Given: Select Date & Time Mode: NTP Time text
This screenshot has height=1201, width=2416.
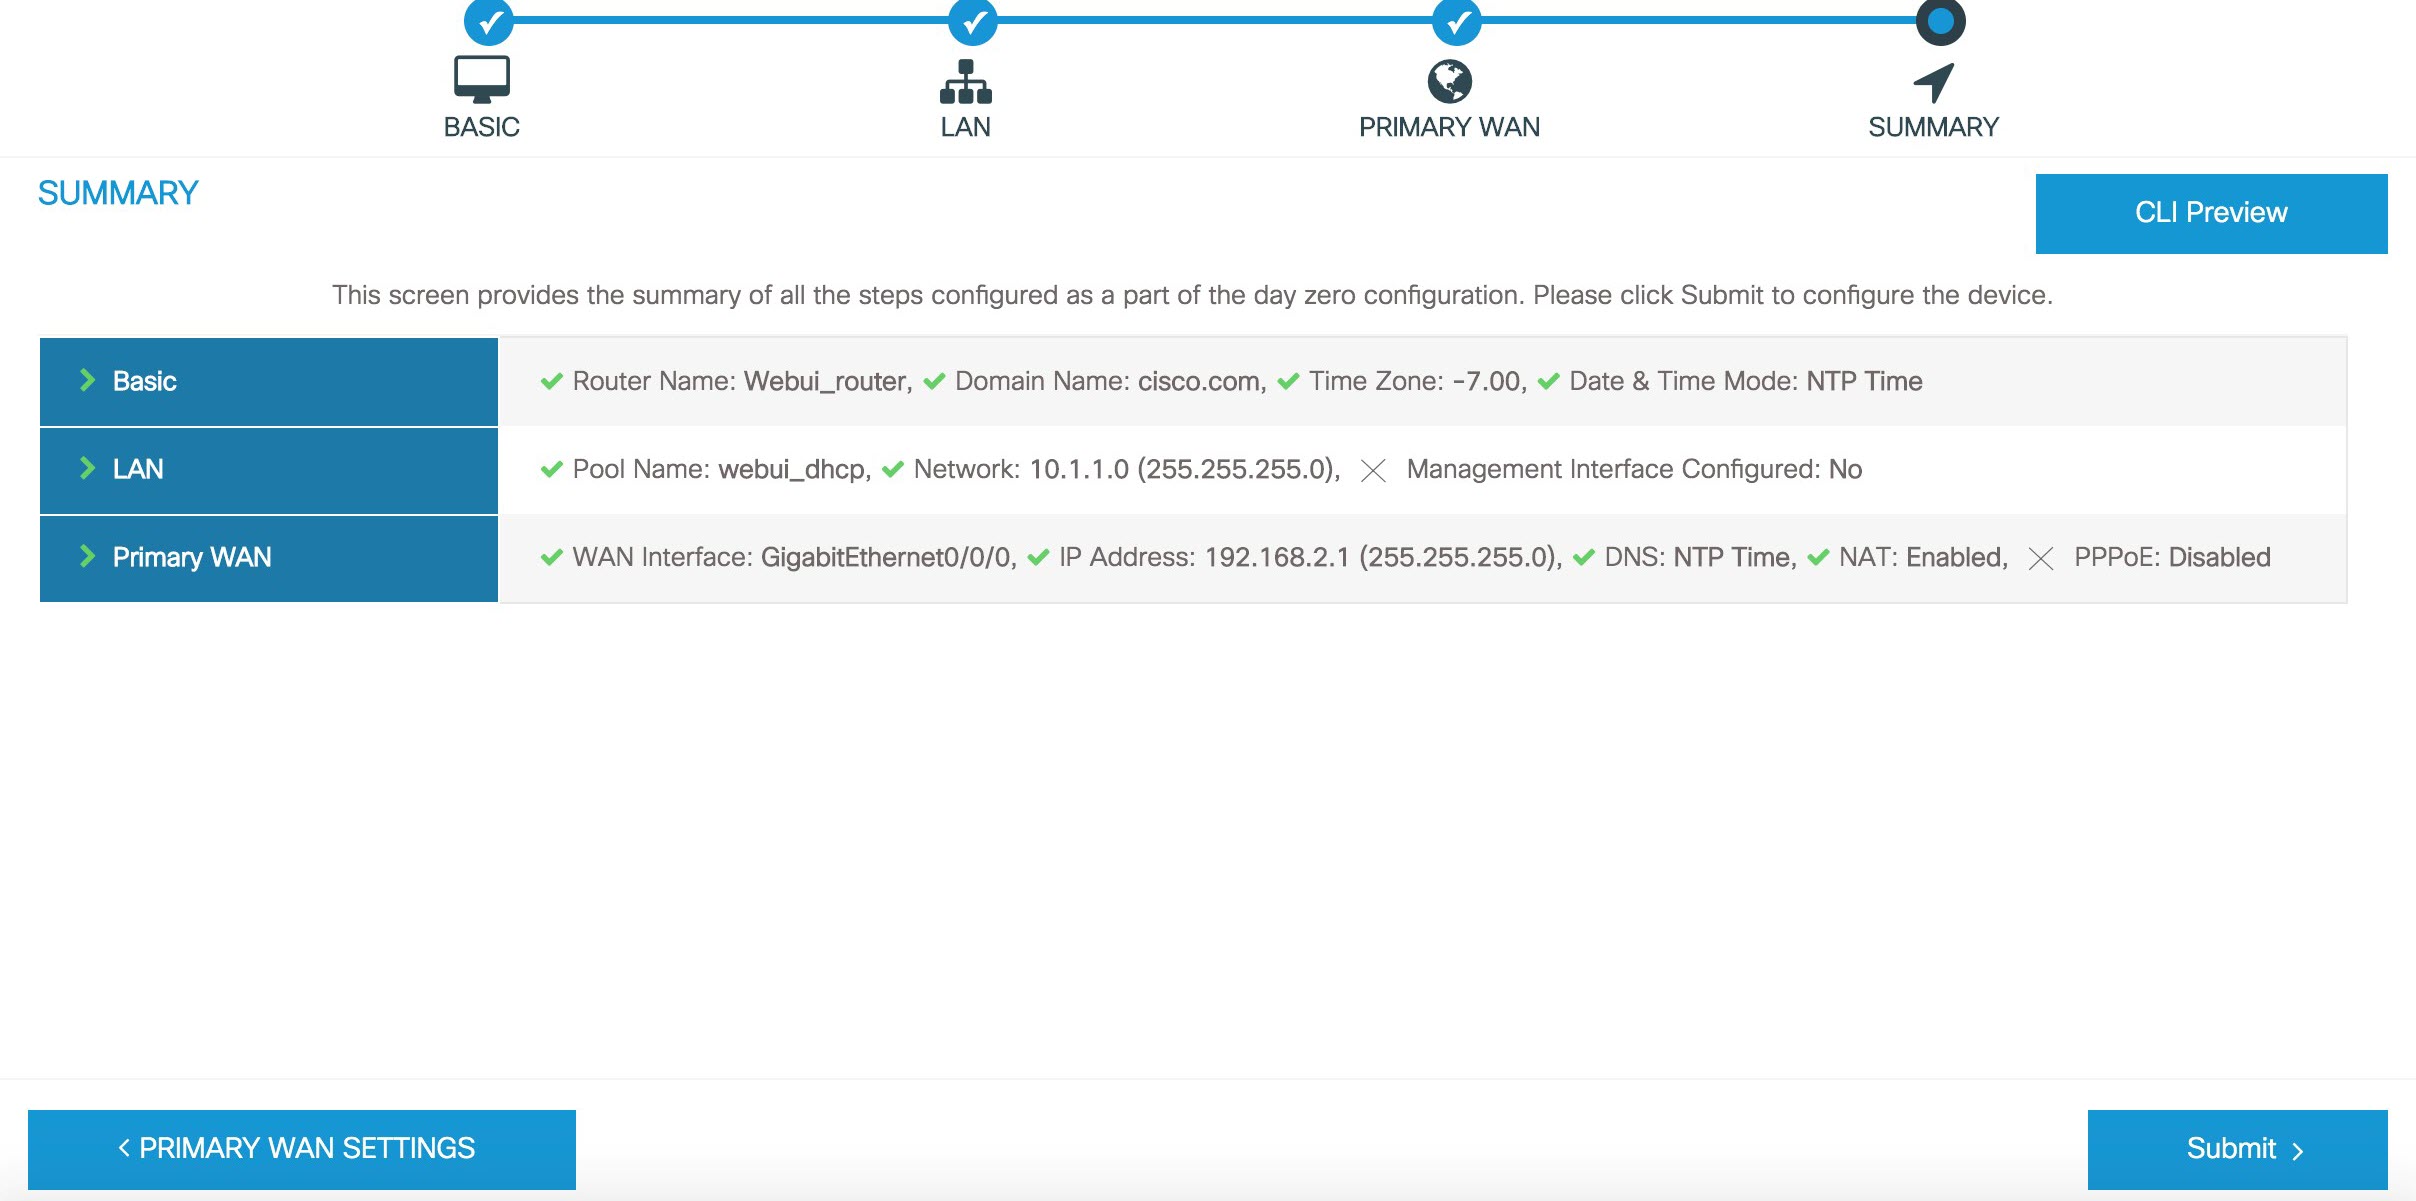Looking at the screenshot, I should coord(1746,381).
